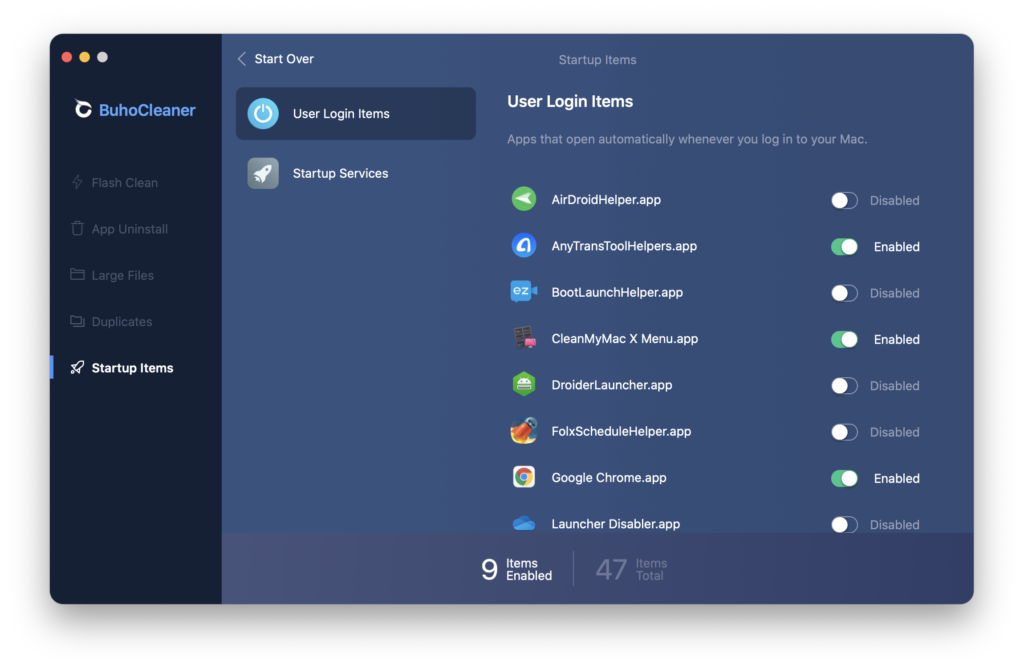1024x670 pixels.
Task: Click the BootLaunchHelper ez icon
Action: tap(524, 291)
